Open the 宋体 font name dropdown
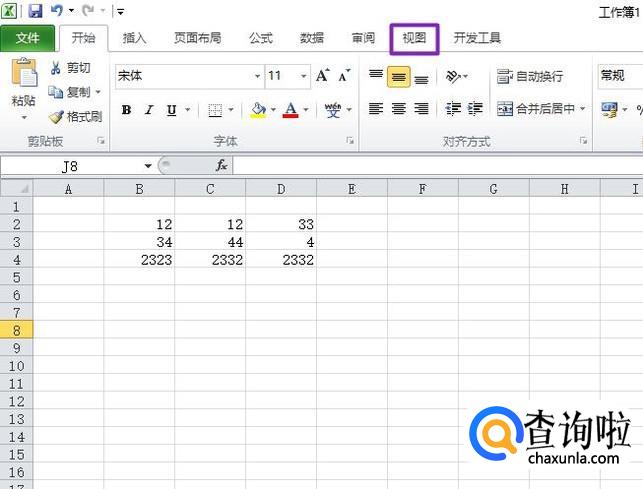This screenshot has width=643, height=489. (257, 76)
